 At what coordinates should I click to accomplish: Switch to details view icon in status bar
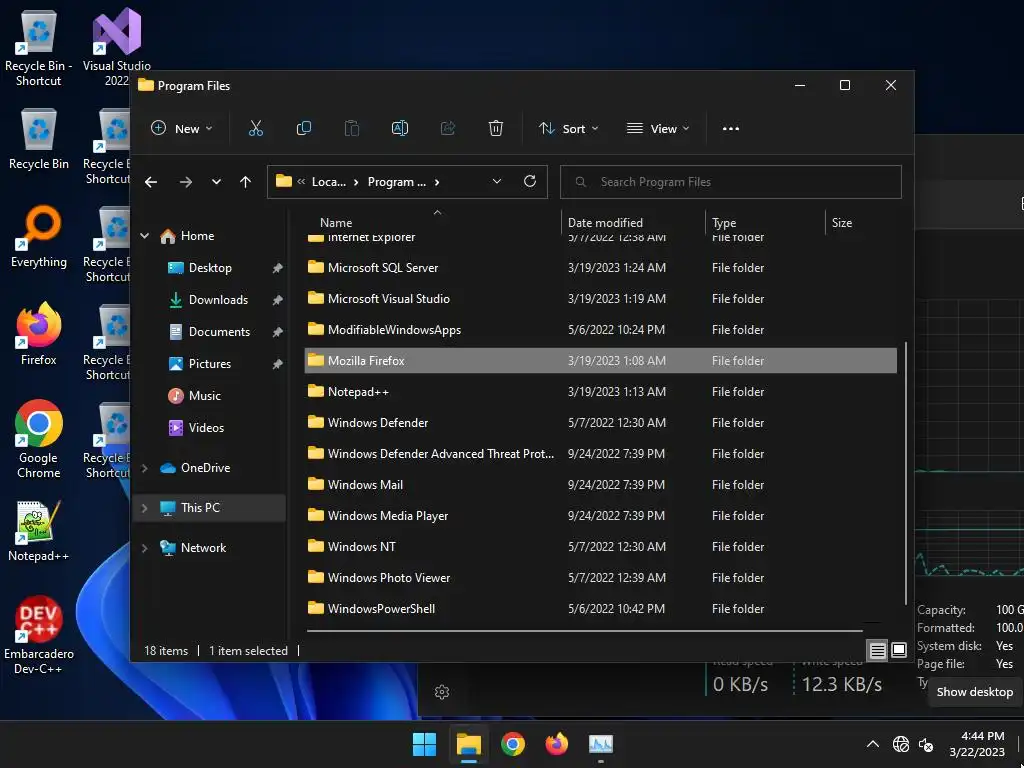tap(877, 650)
